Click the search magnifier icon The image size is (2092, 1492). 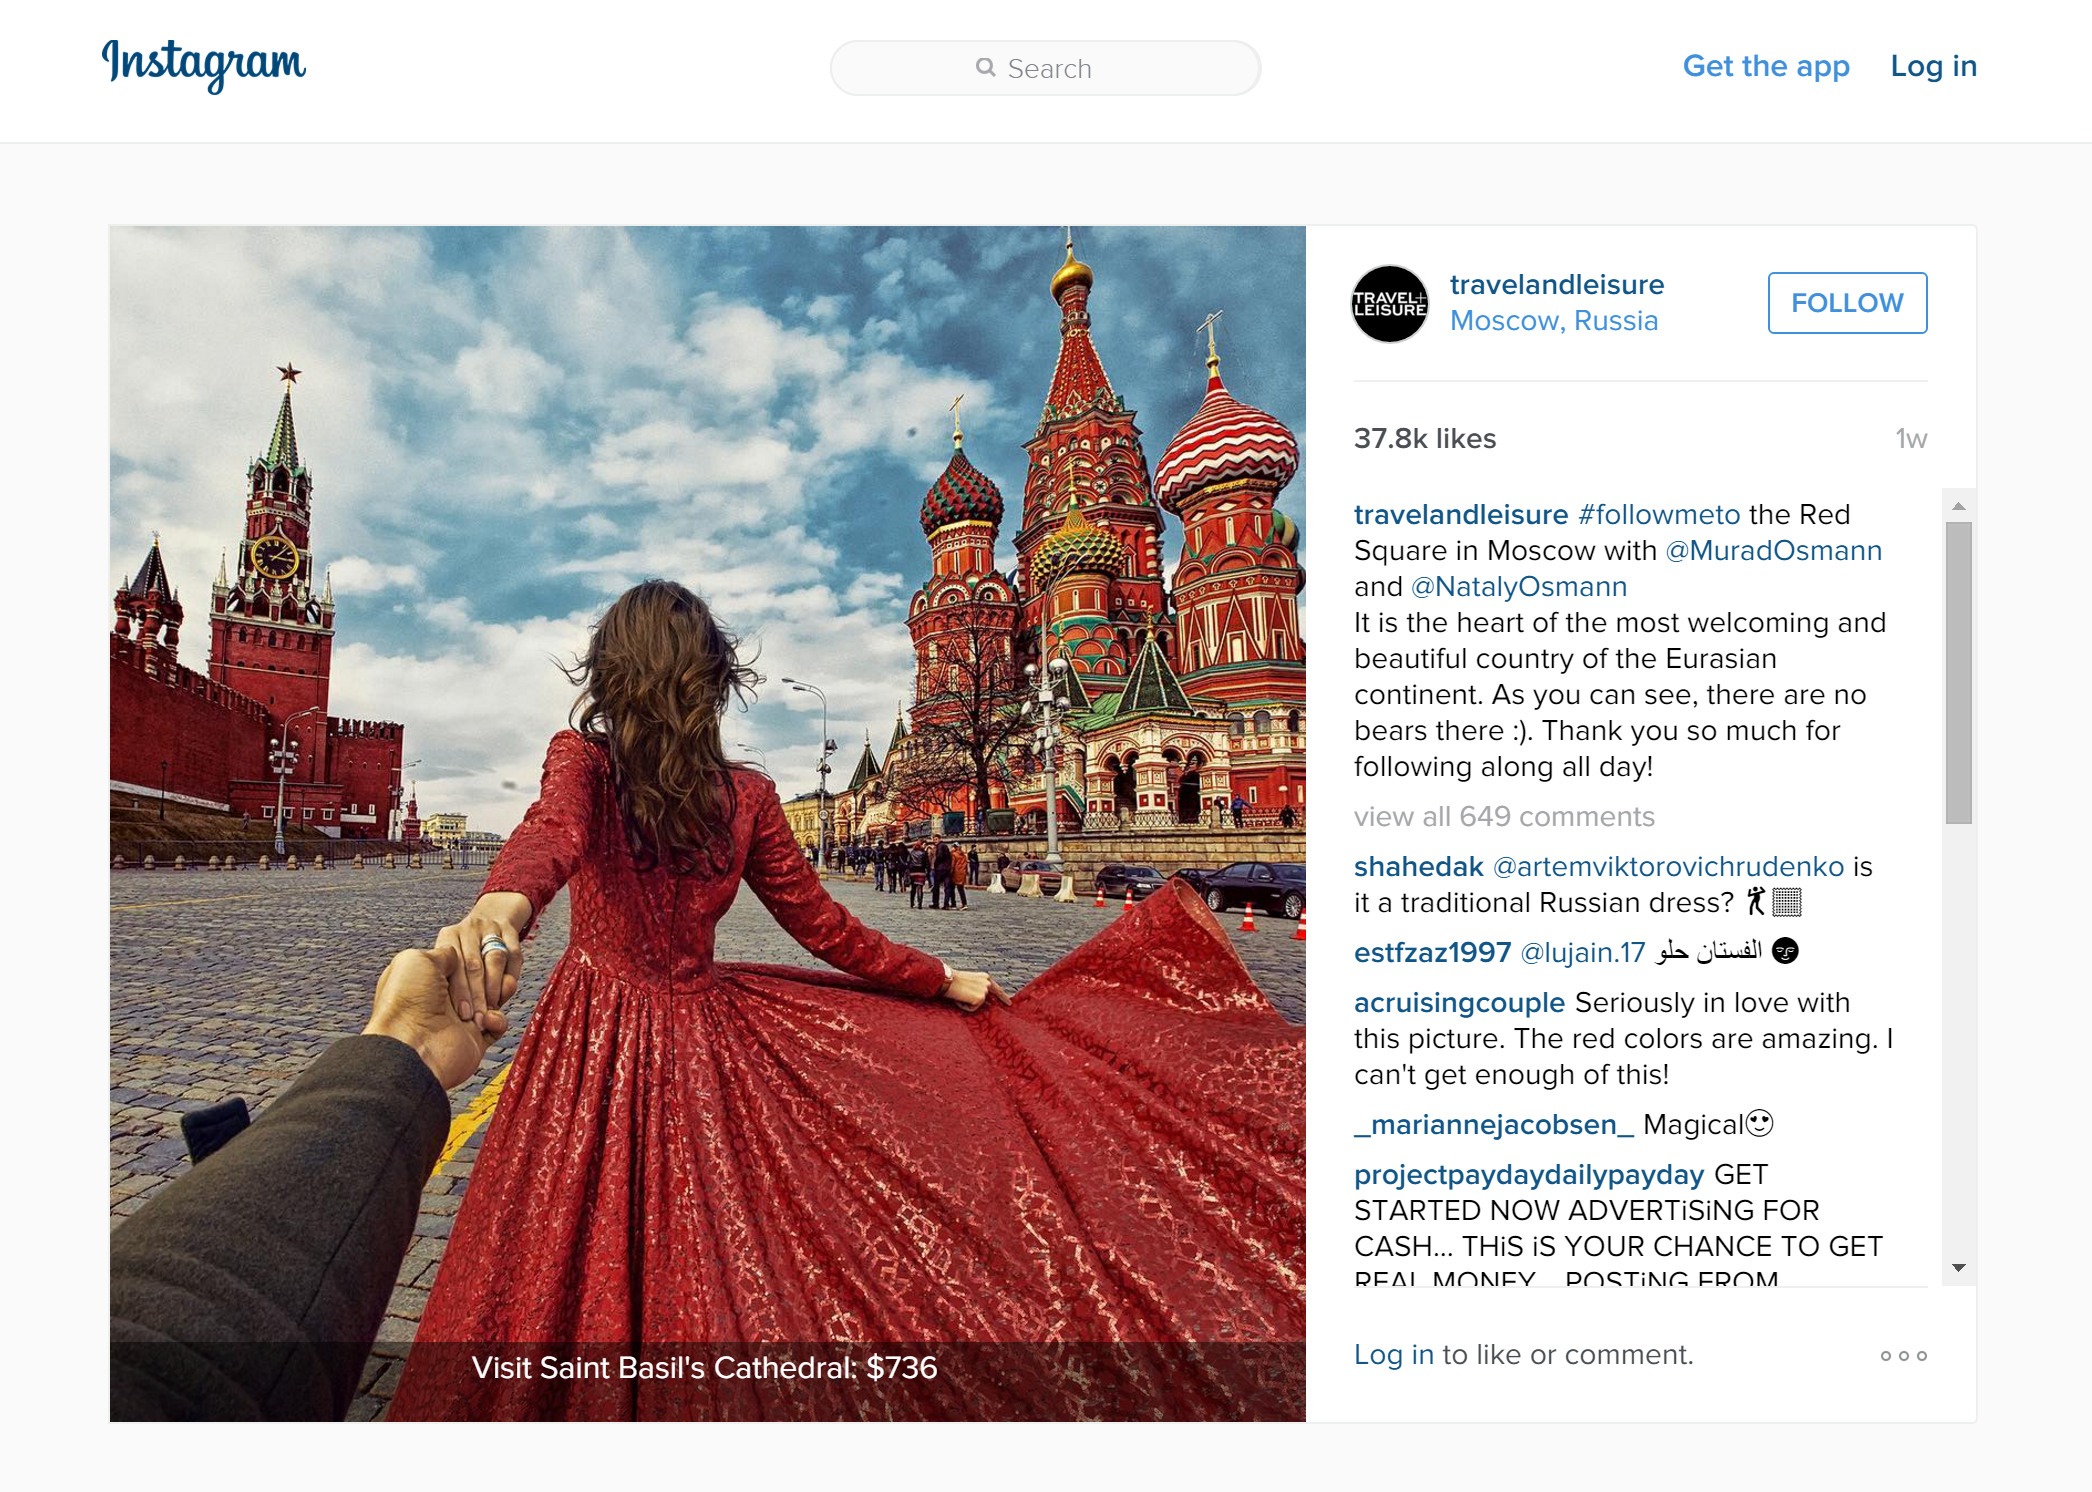point(985,67)
